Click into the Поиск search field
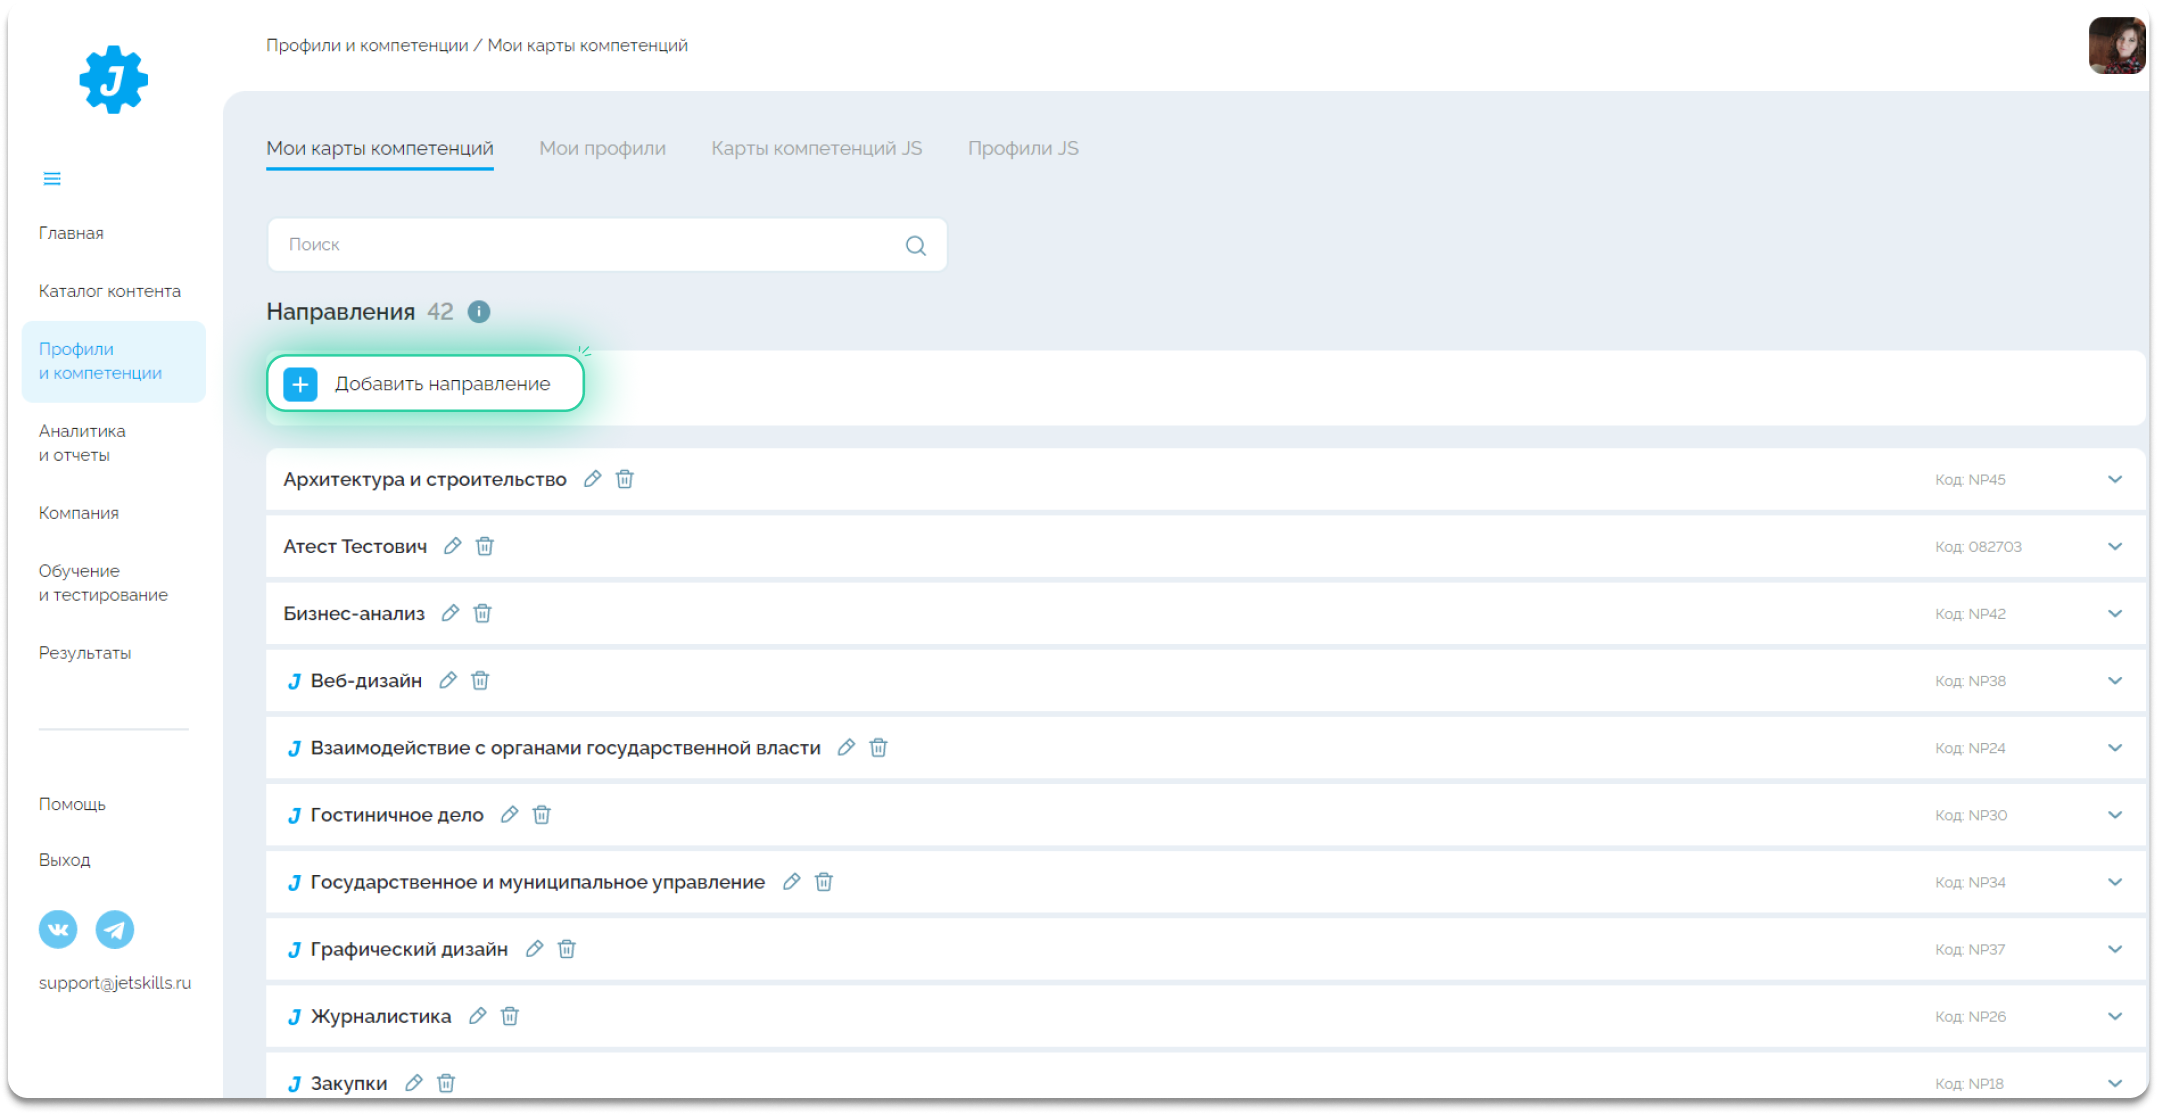2158x1114 pixels. pos(590,245)
